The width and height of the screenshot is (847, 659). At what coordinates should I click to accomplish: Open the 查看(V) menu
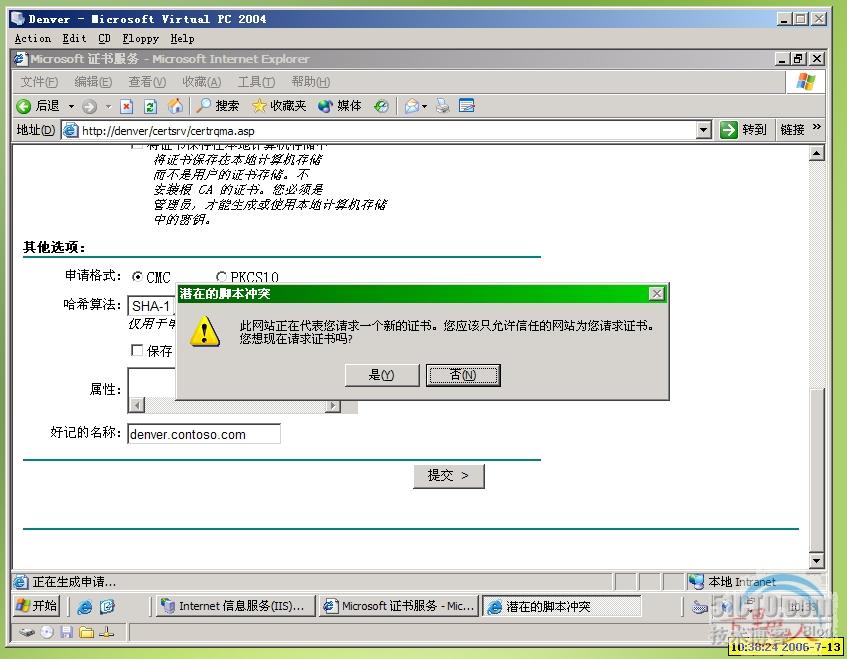pos(147,82)
